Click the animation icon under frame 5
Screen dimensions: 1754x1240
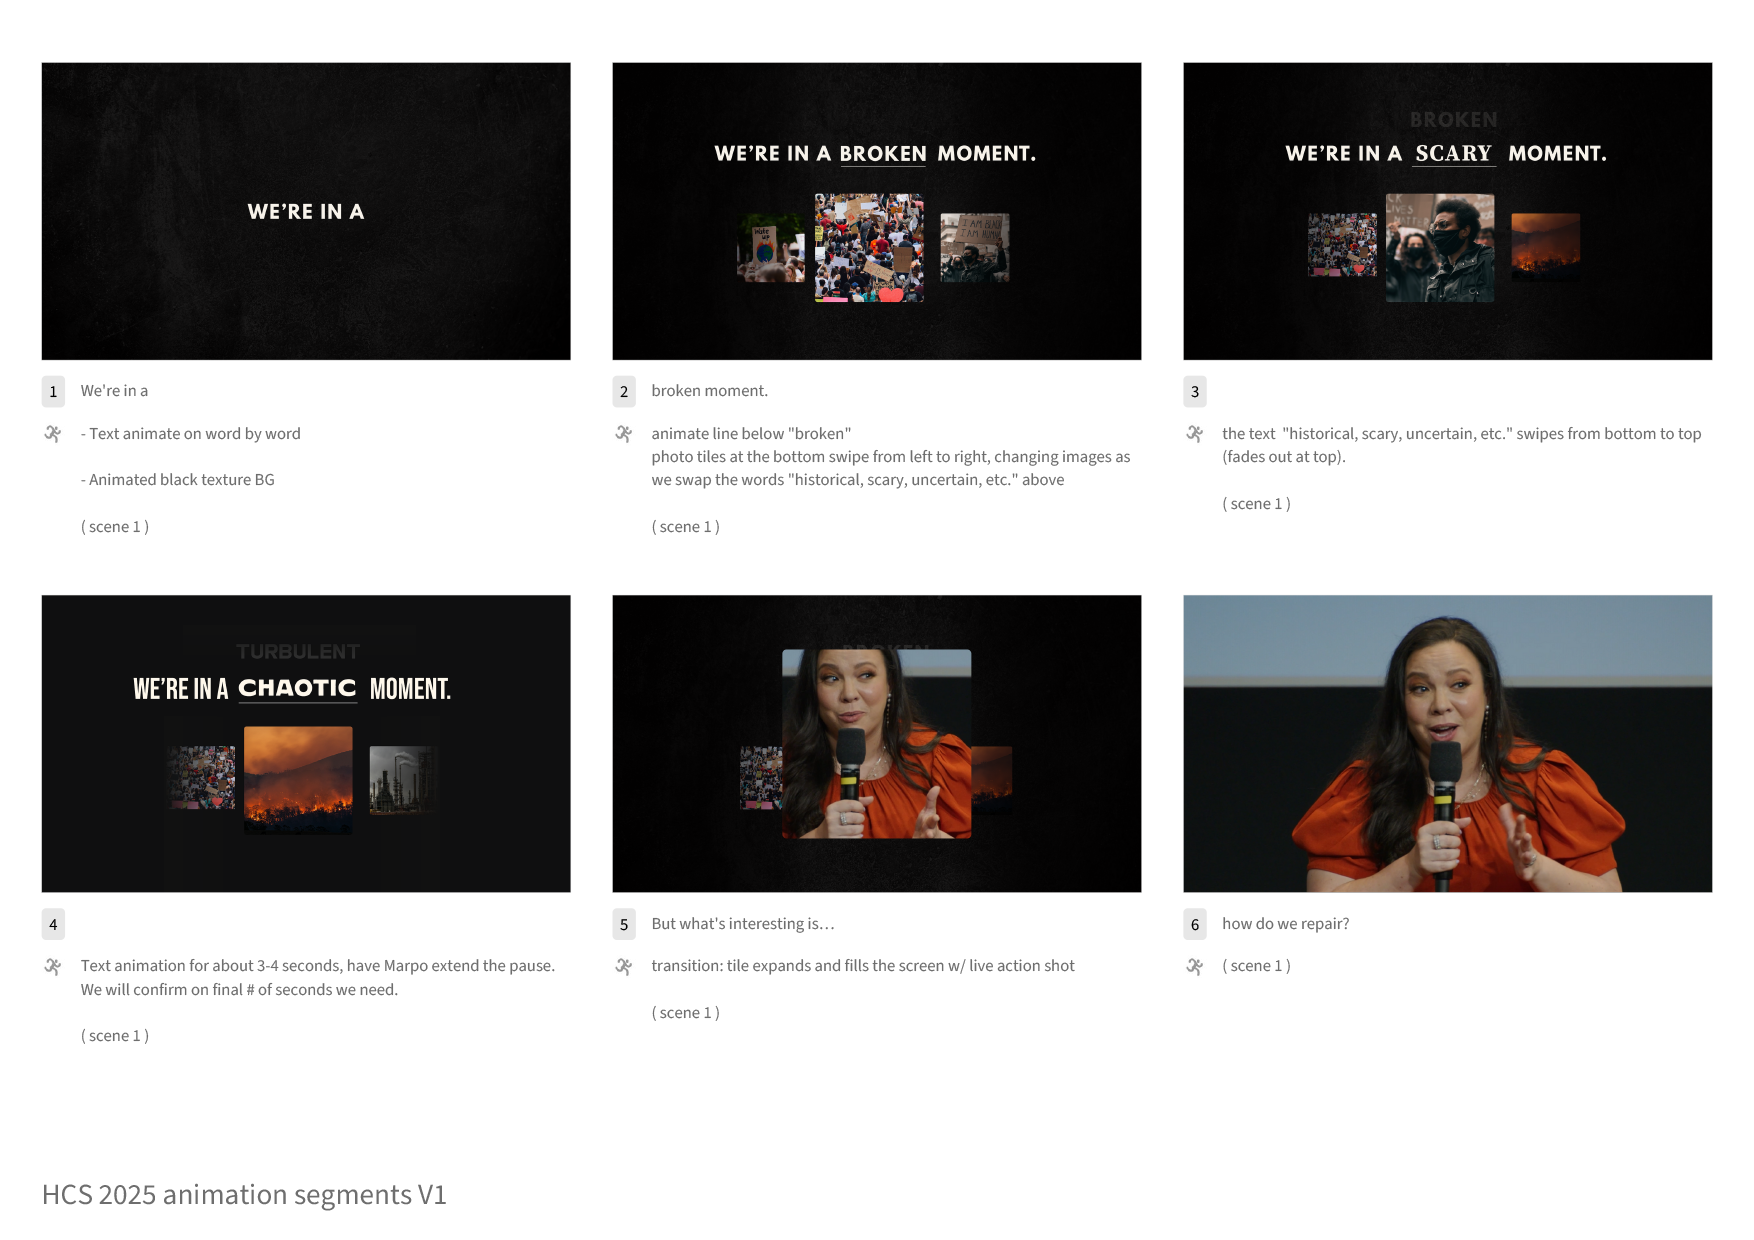[x=624, y=966]
